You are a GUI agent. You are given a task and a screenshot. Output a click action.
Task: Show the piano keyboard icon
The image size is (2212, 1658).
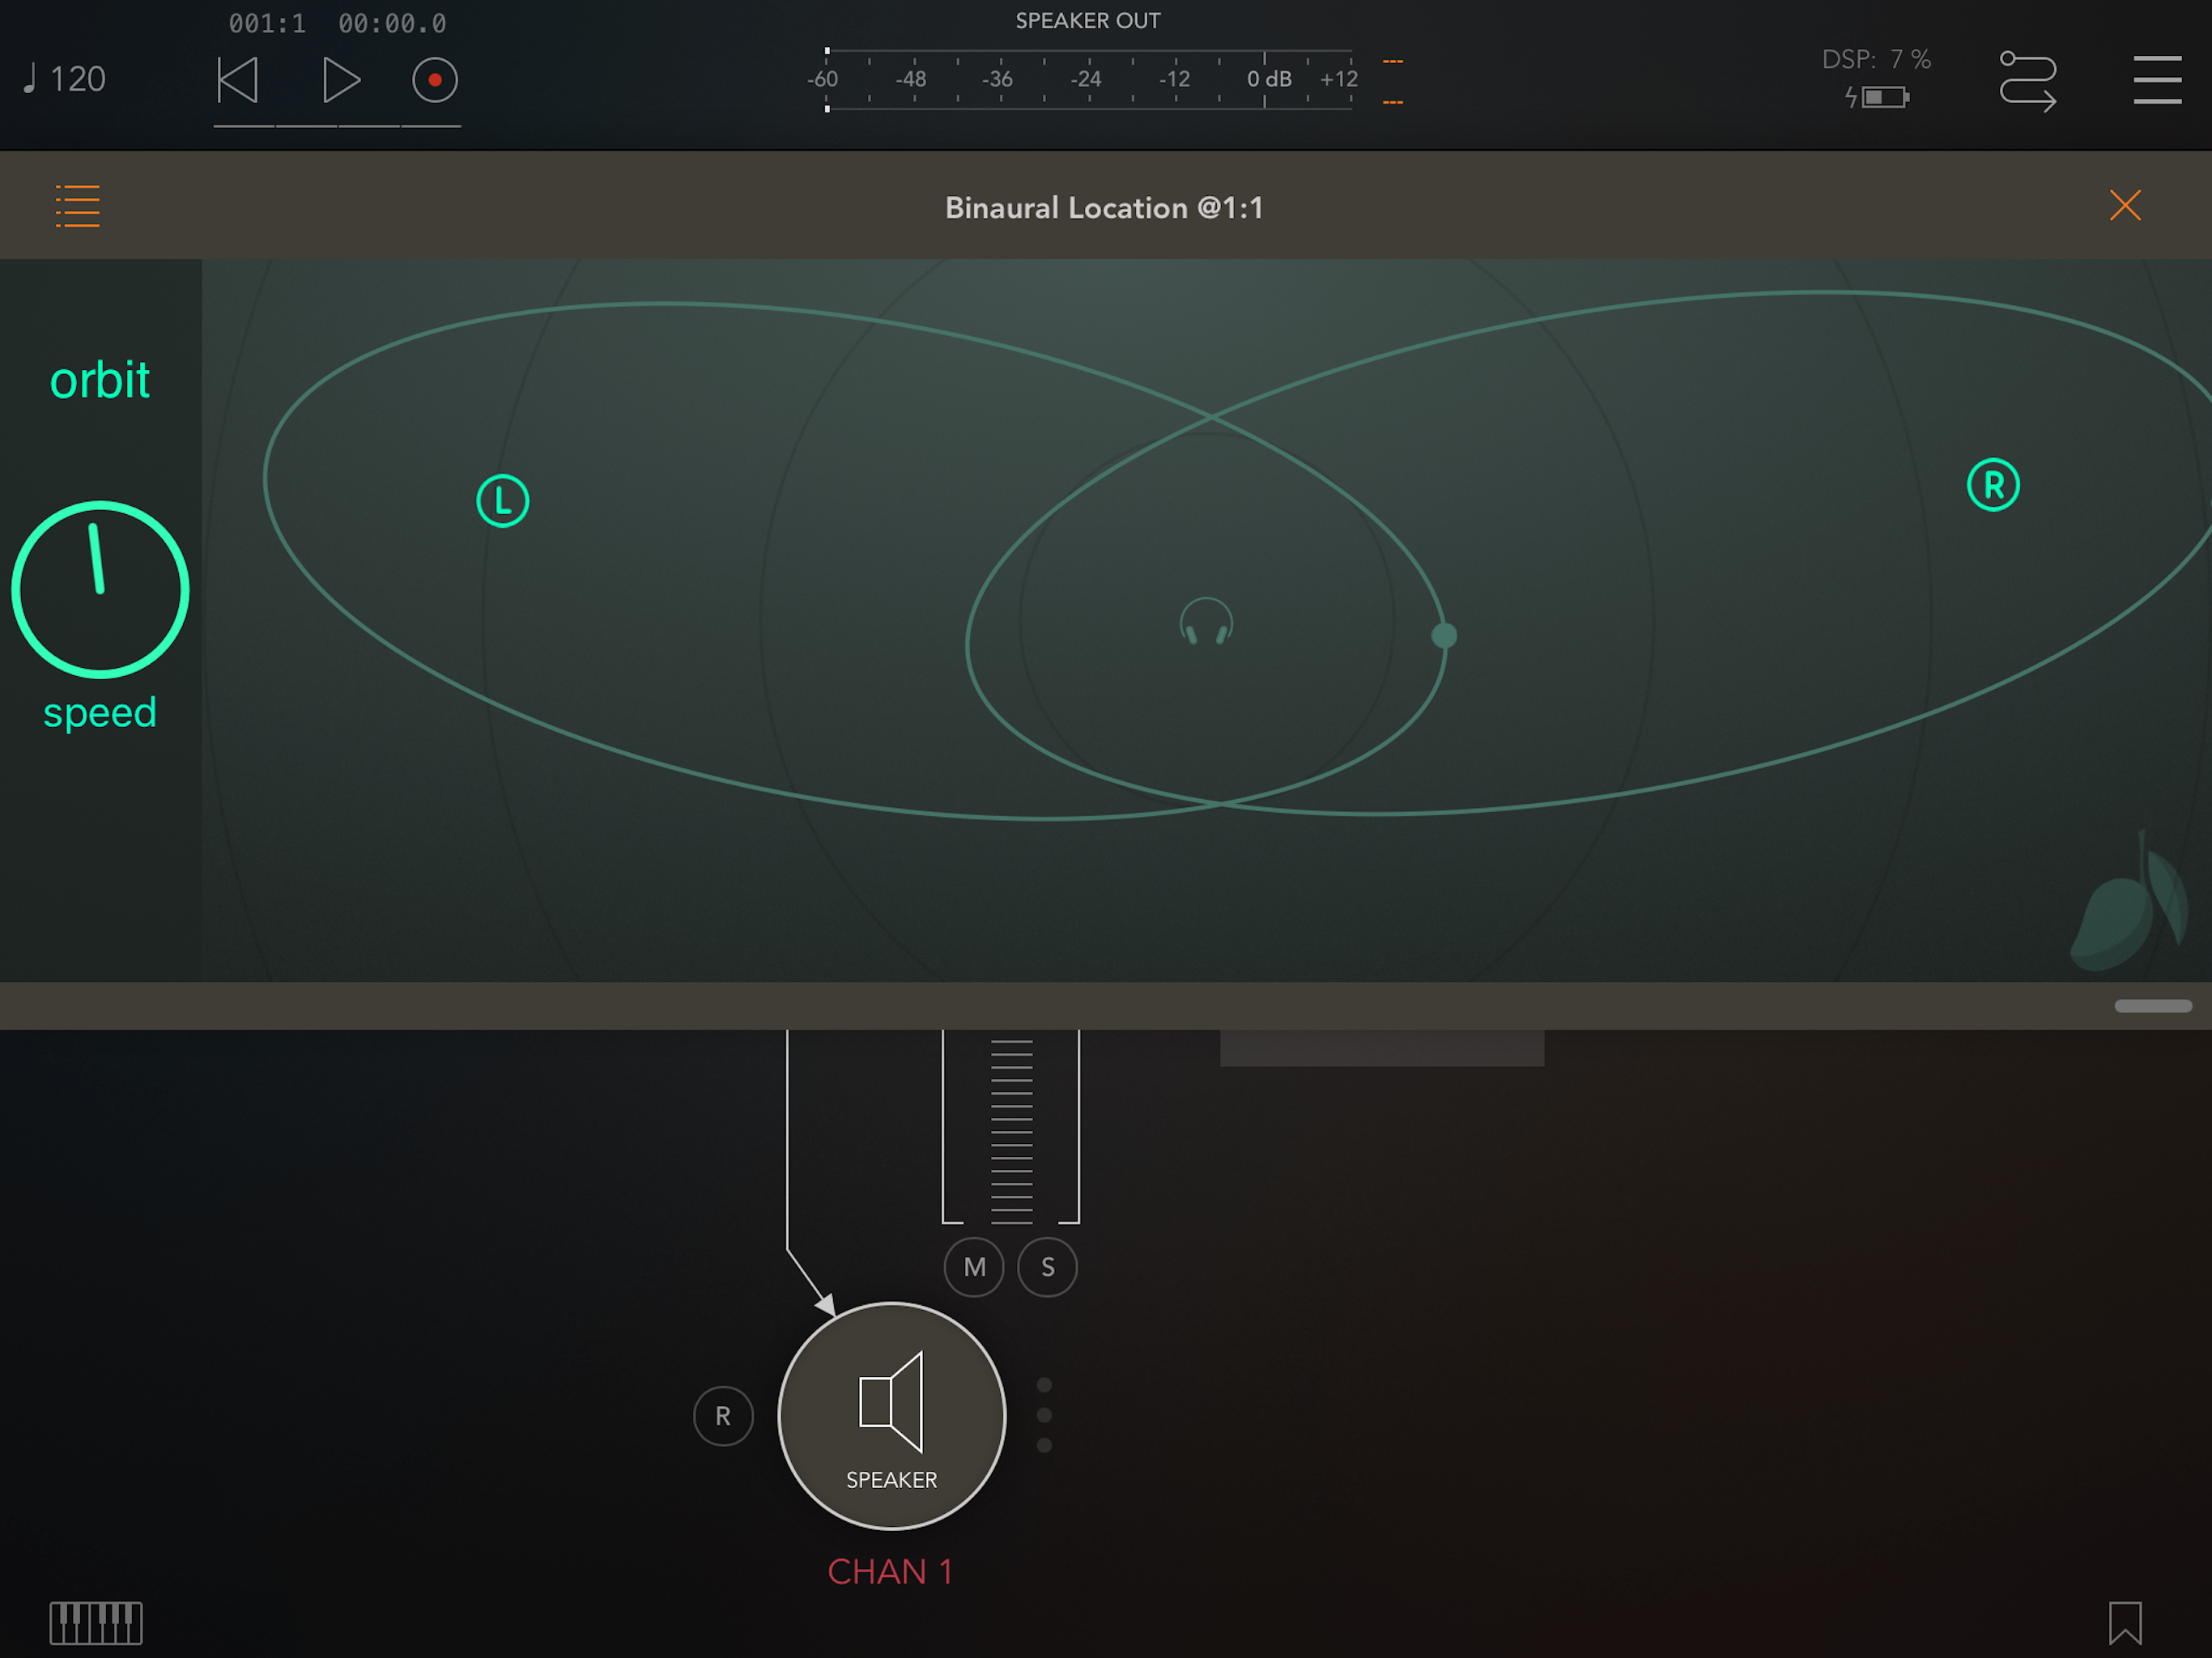96,1622
